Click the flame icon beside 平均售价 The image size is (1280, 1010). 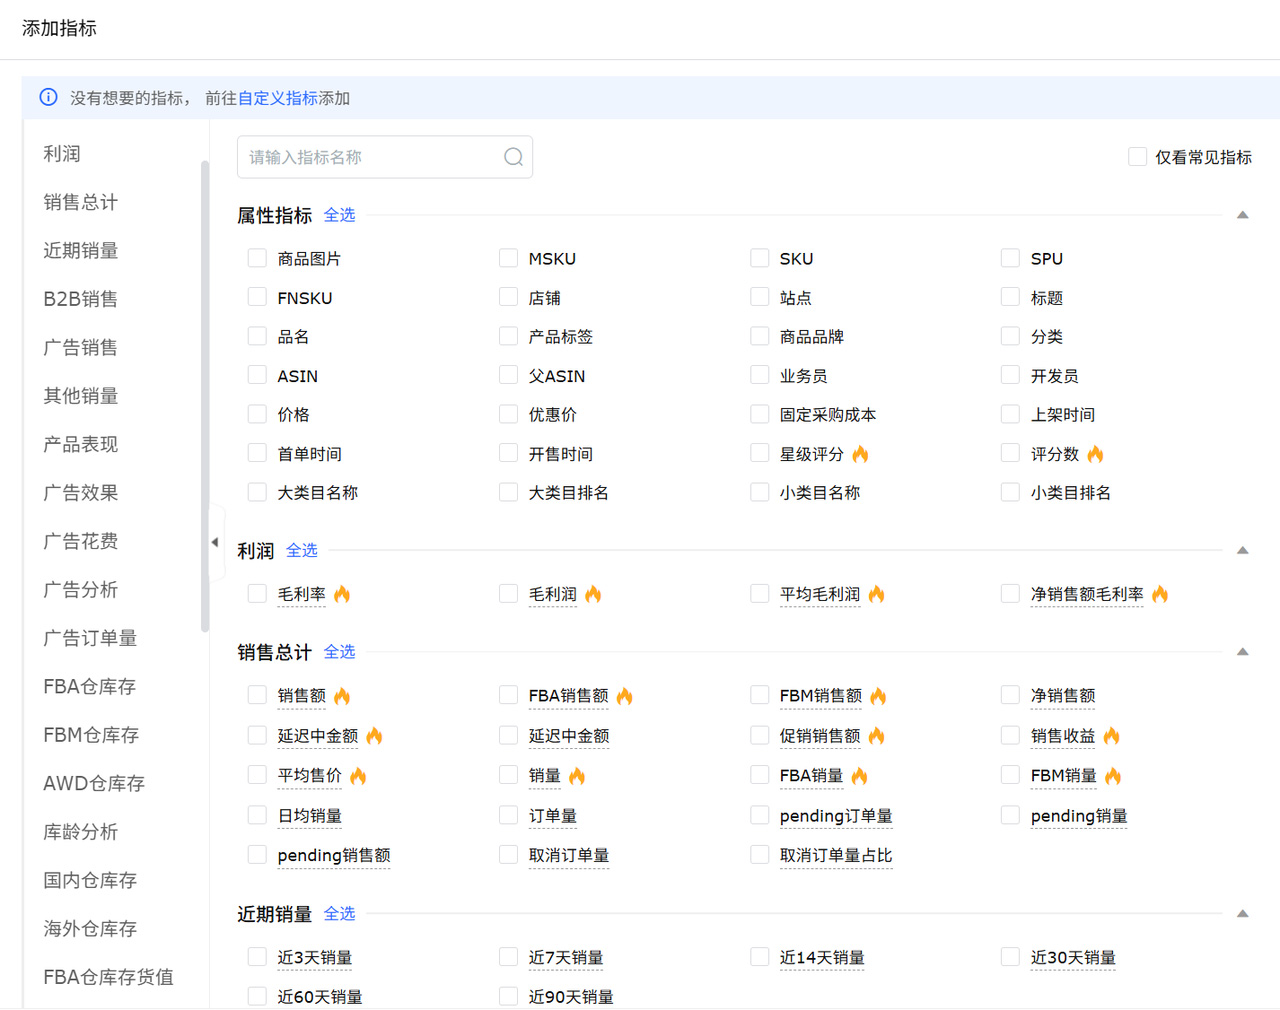pos(358,776)
